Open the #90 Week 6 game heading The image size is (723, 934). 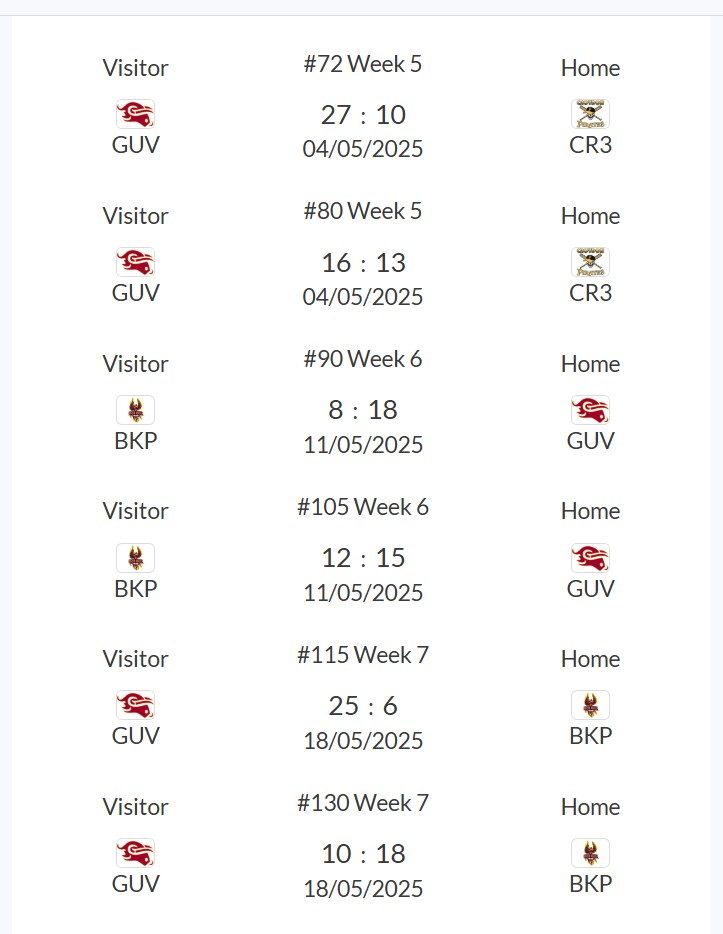(x=363, y=359)
